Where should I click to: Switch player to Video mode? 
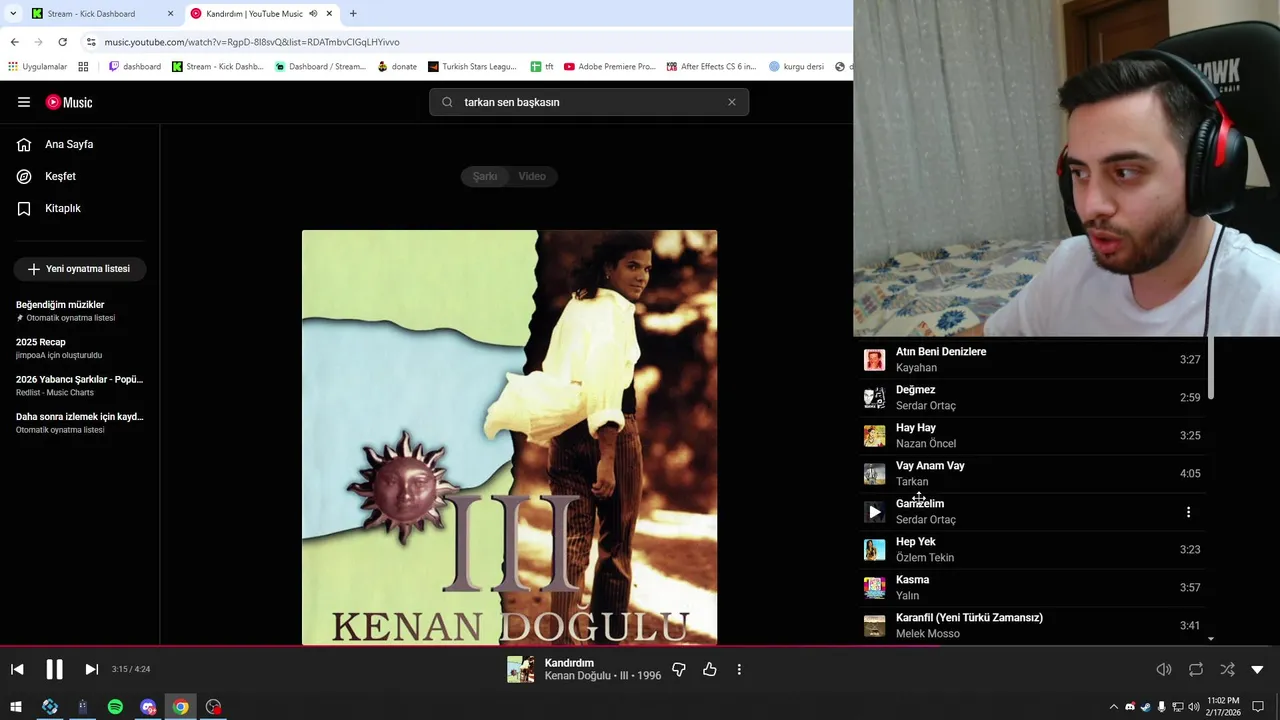pos(532,176)
